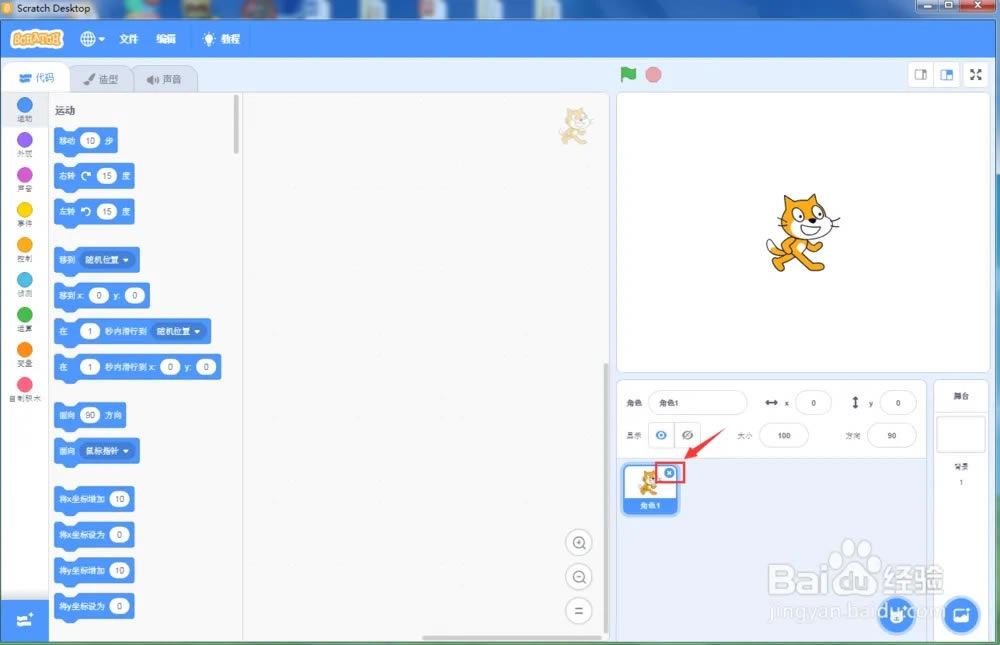1000x645 pixels.
Task: Open random position dropdown in glide block
Action: coord(178,332)
